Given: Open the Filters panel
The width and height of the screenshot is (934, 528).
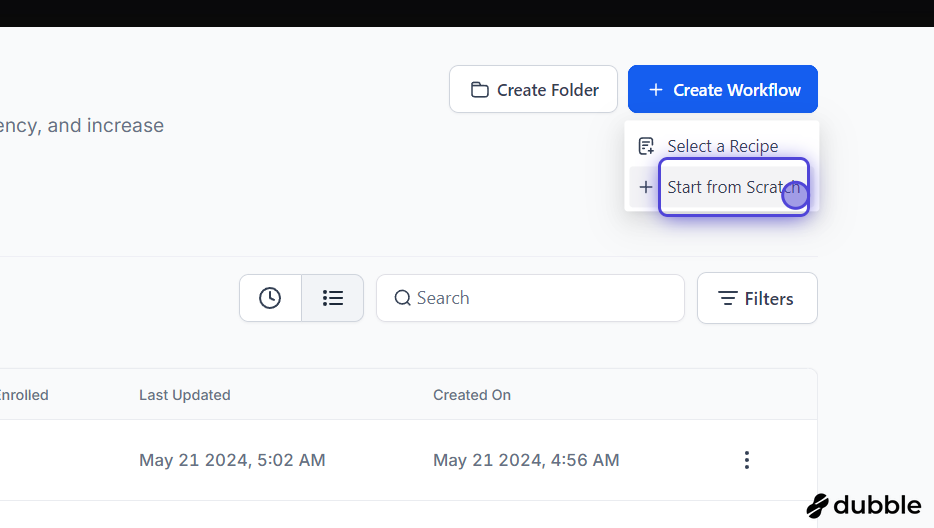Looking at the screenshot, I should (757, 298).
